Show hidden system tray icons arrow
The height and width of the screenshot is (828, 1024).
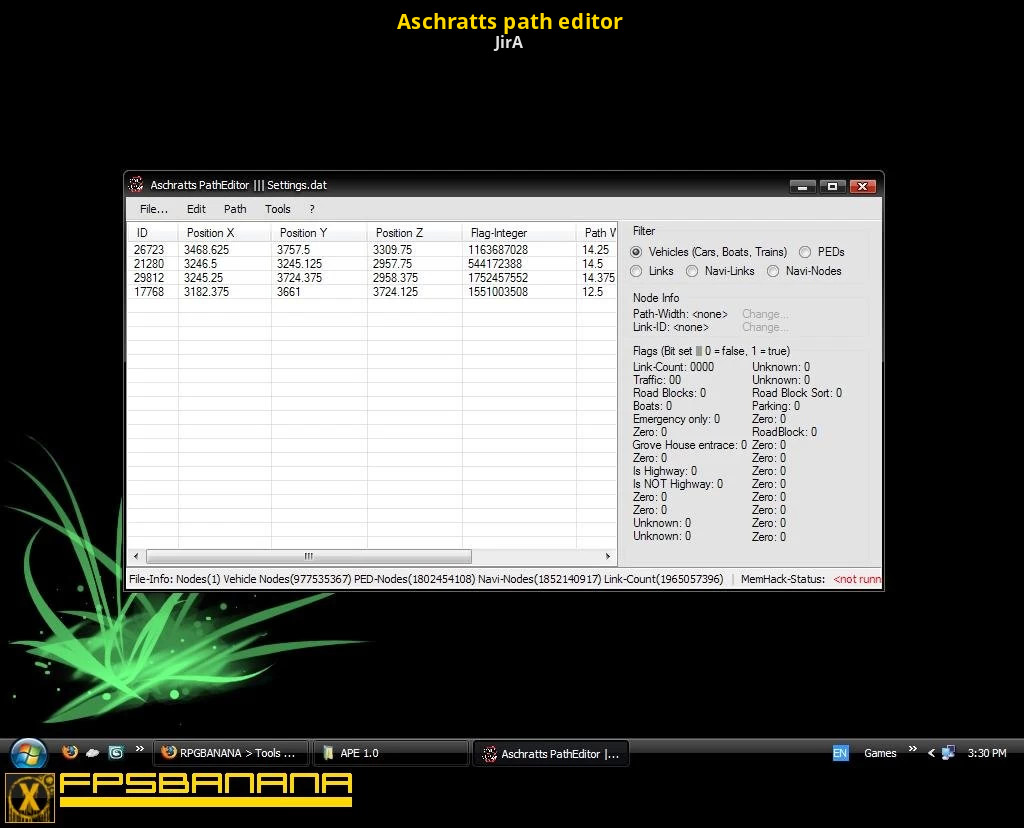(931, 753)
